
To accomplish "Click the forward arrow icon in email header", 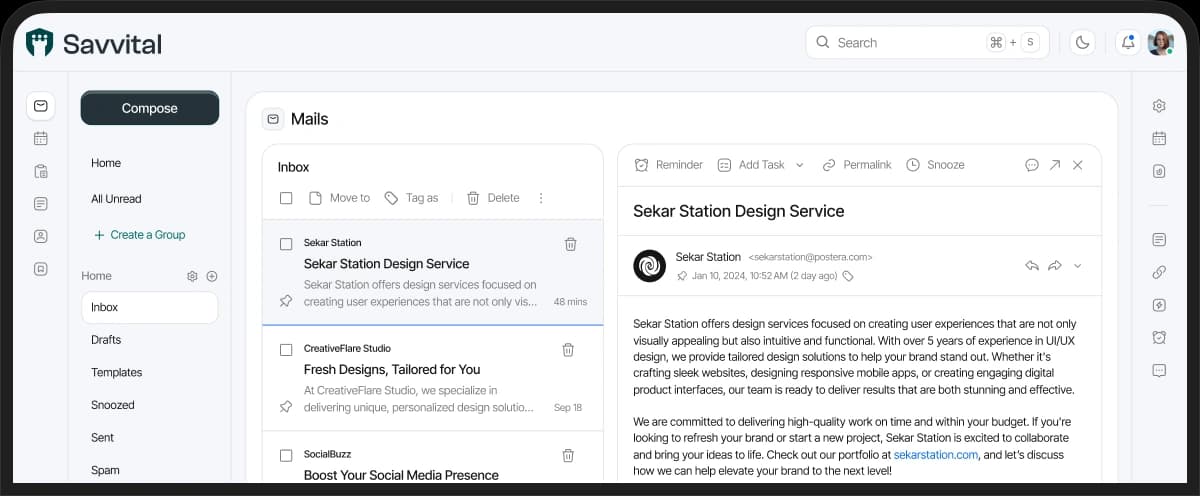I will click(x=1054, y=266).
